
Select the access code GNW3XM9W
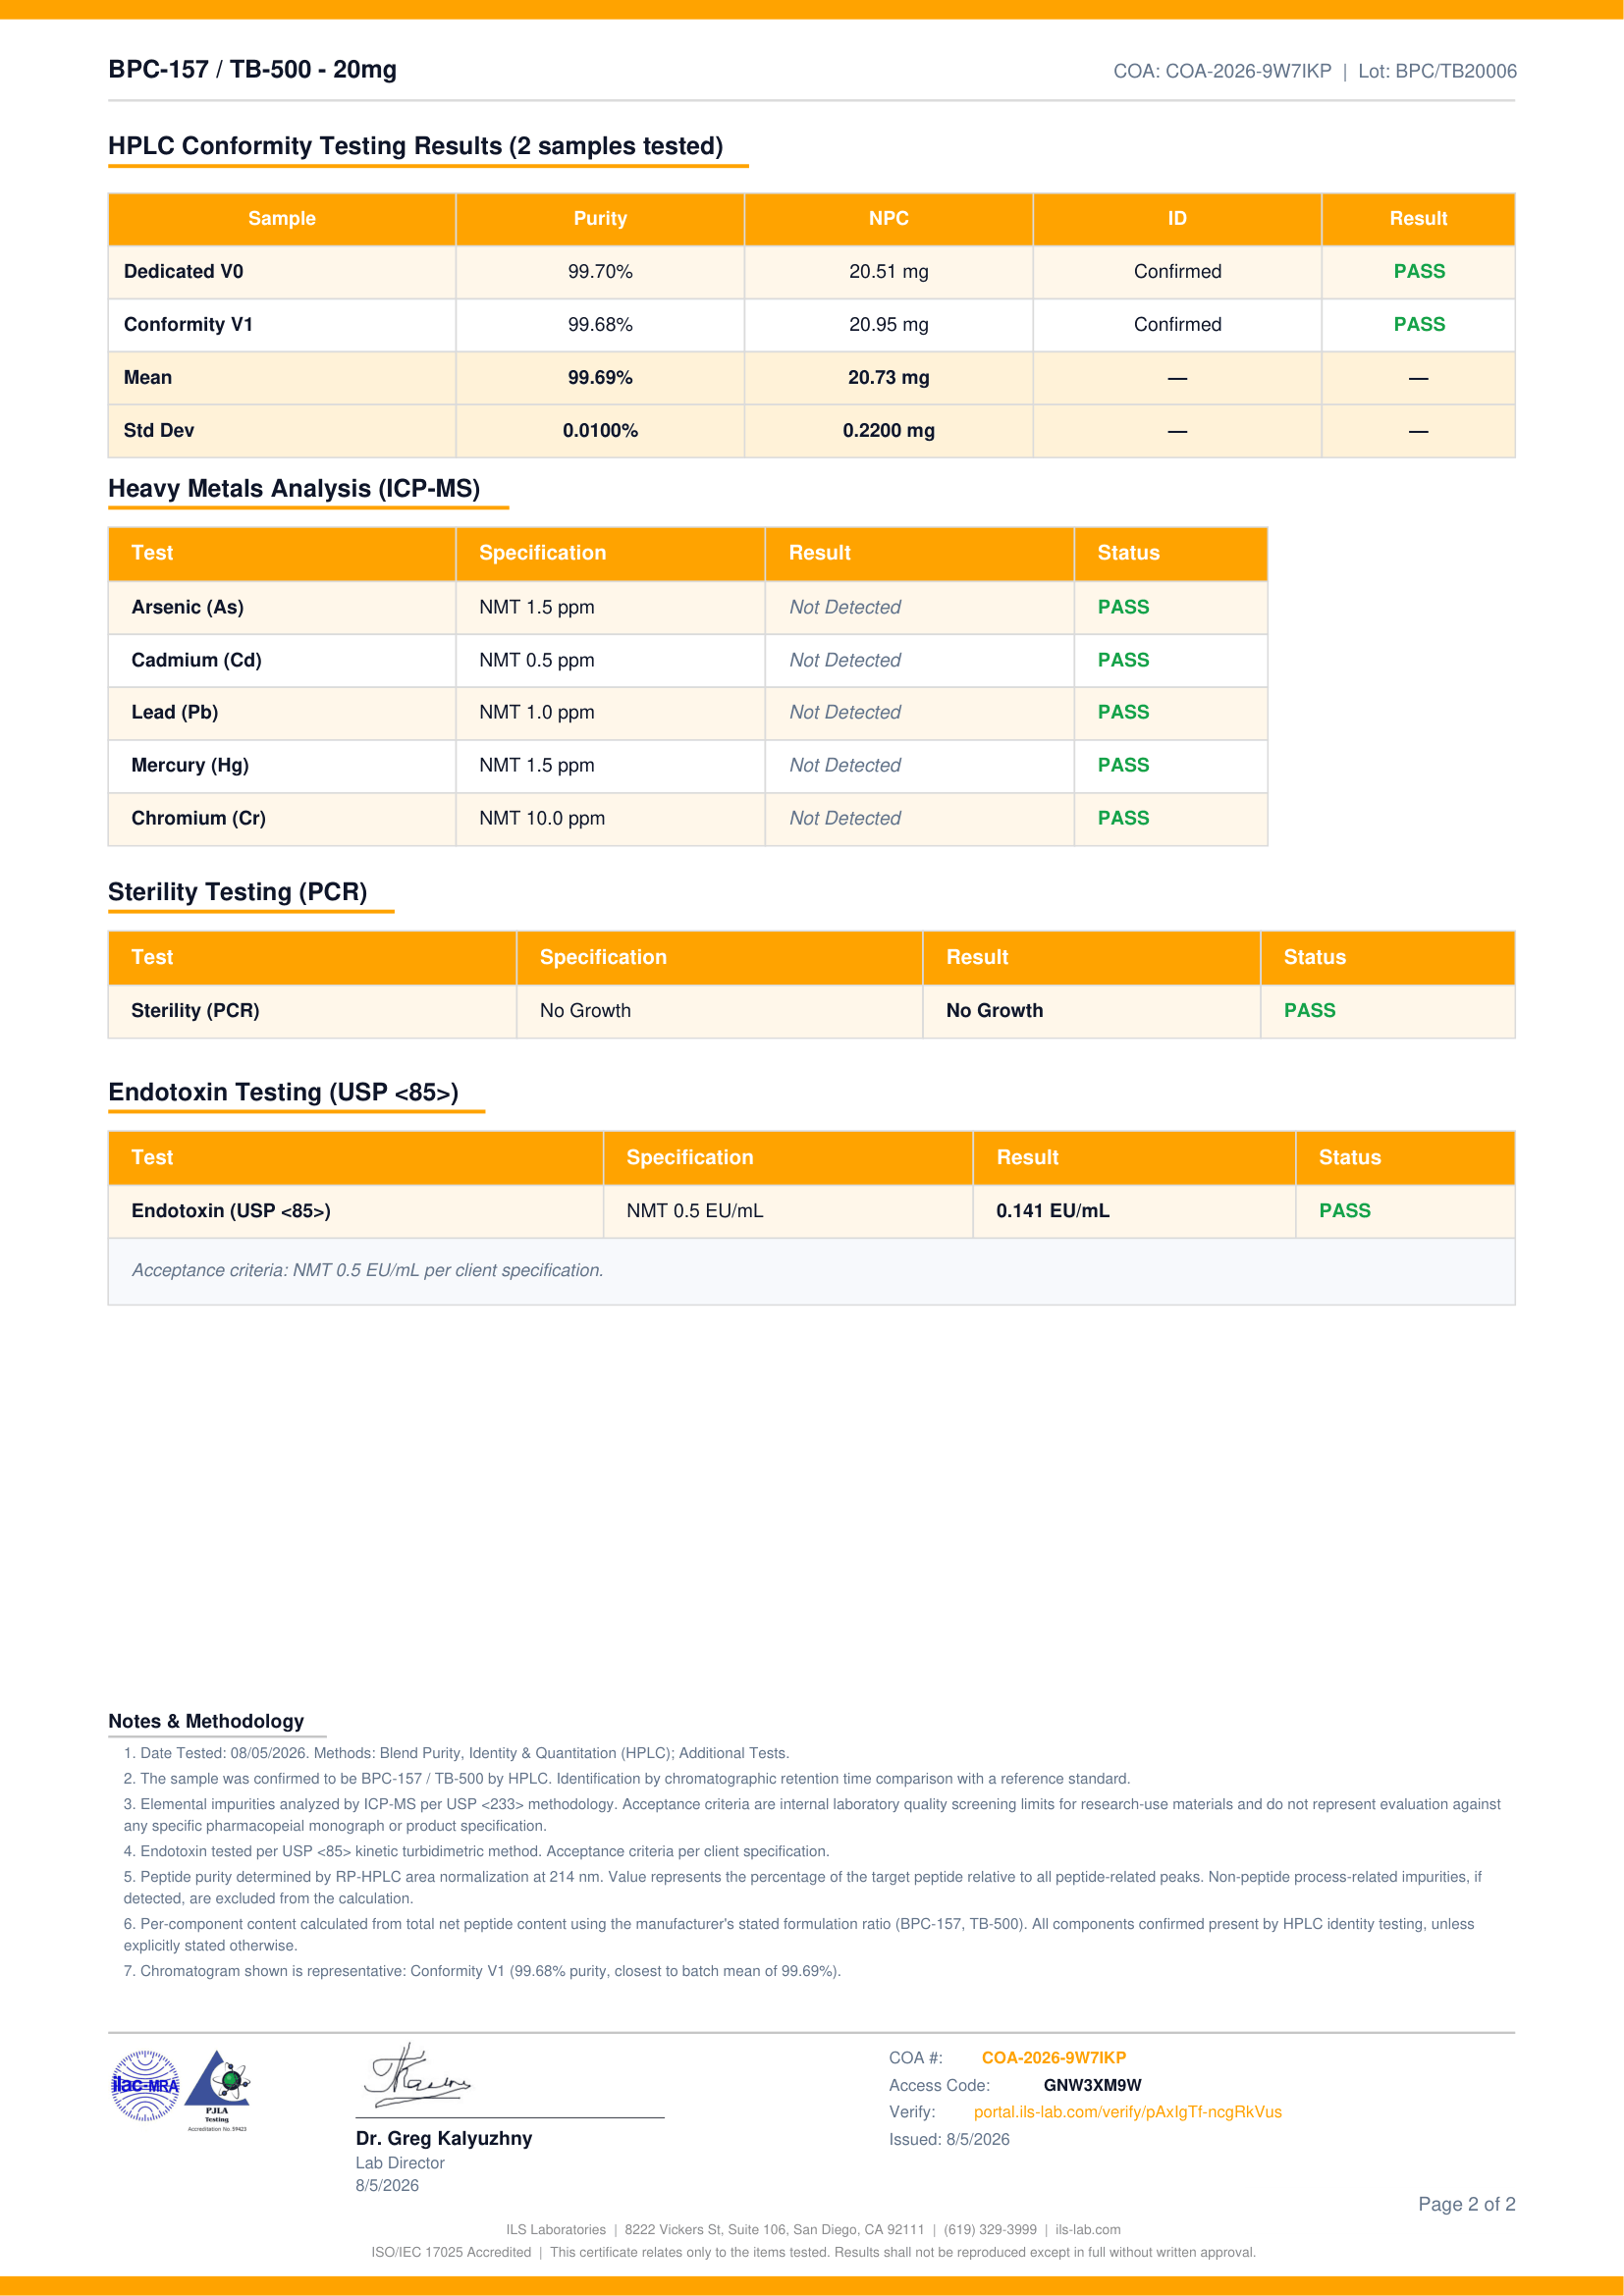coord(1092,2085)
